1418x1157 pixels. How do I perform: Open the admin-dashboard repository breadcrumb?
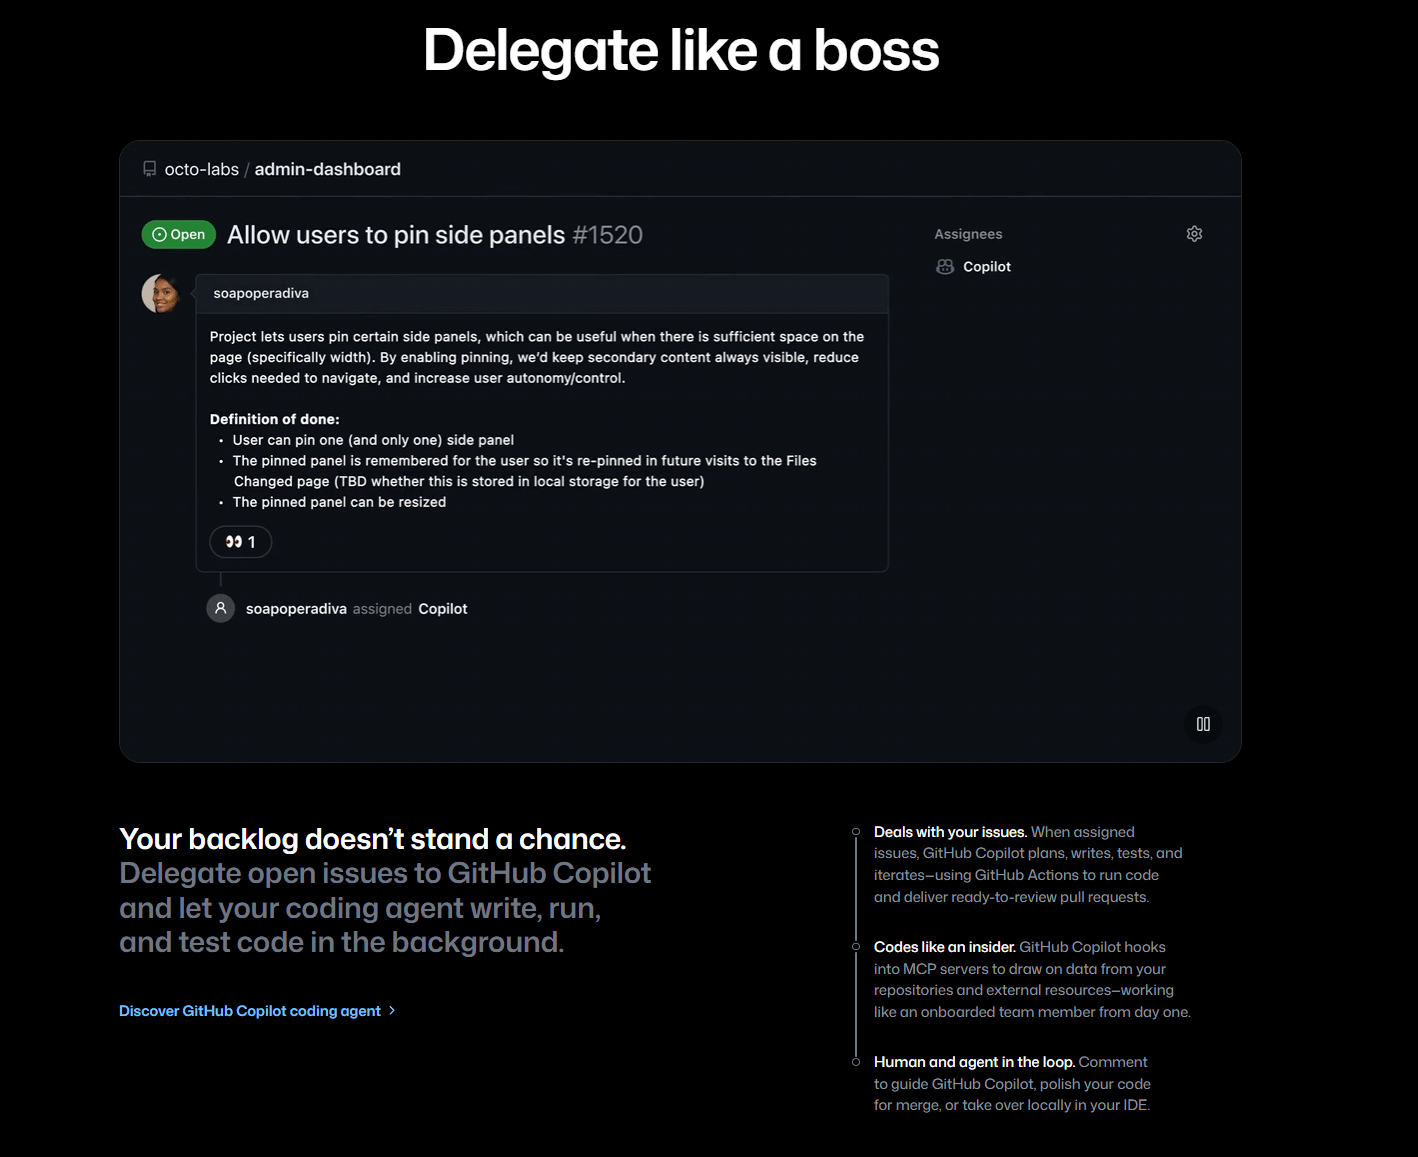click(327, 168)
